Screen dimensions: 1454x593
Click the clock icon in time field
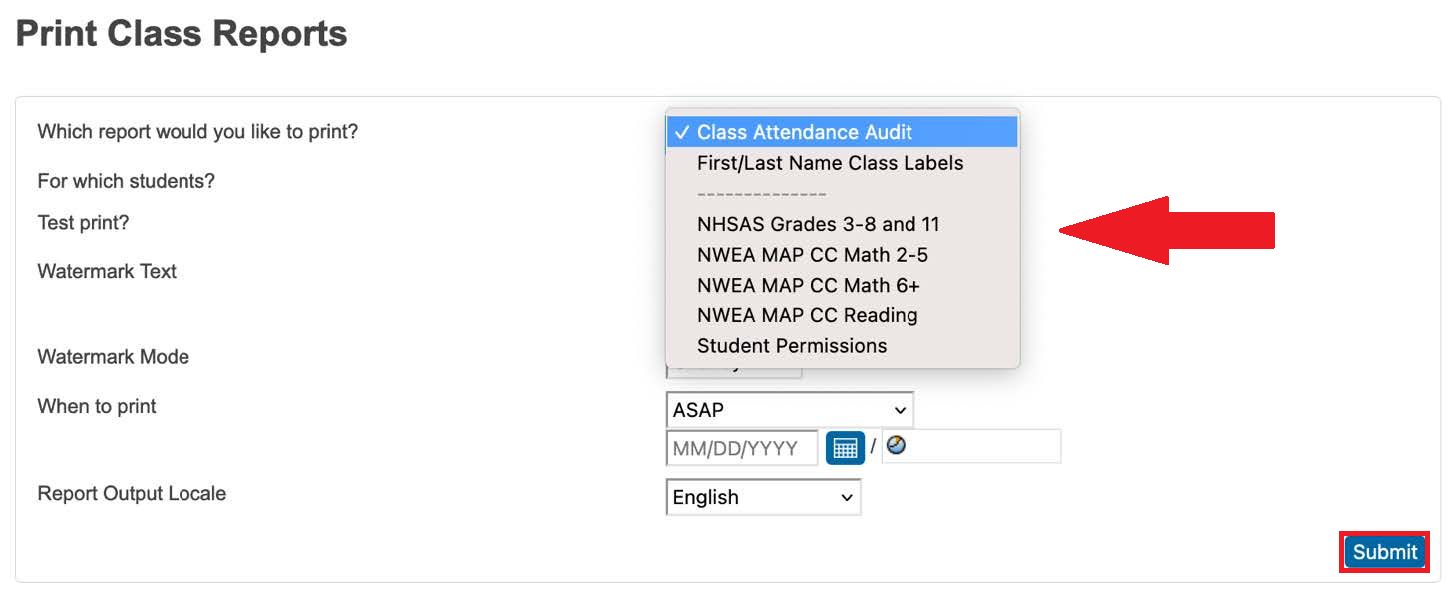896,446
